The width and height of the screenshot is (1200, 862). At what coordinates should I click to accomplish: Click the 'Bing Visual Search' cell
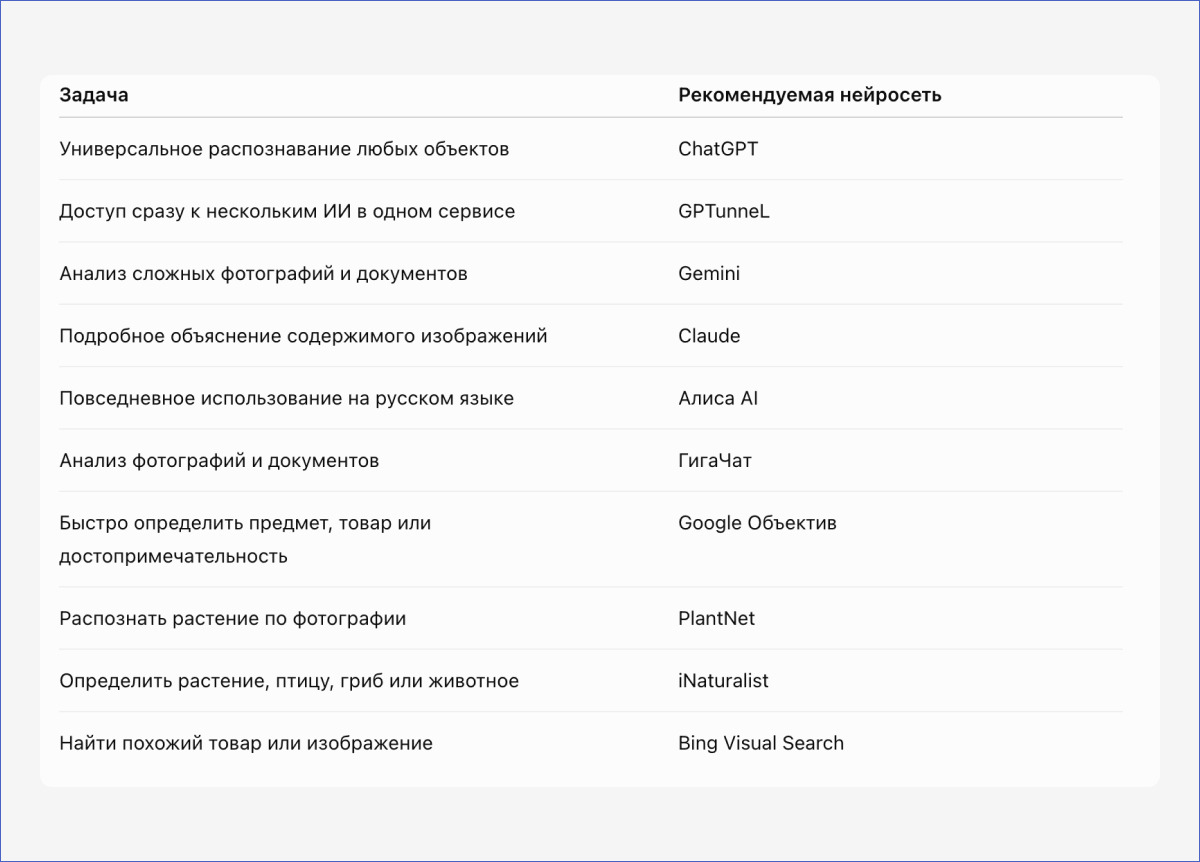tap(761, 743)
